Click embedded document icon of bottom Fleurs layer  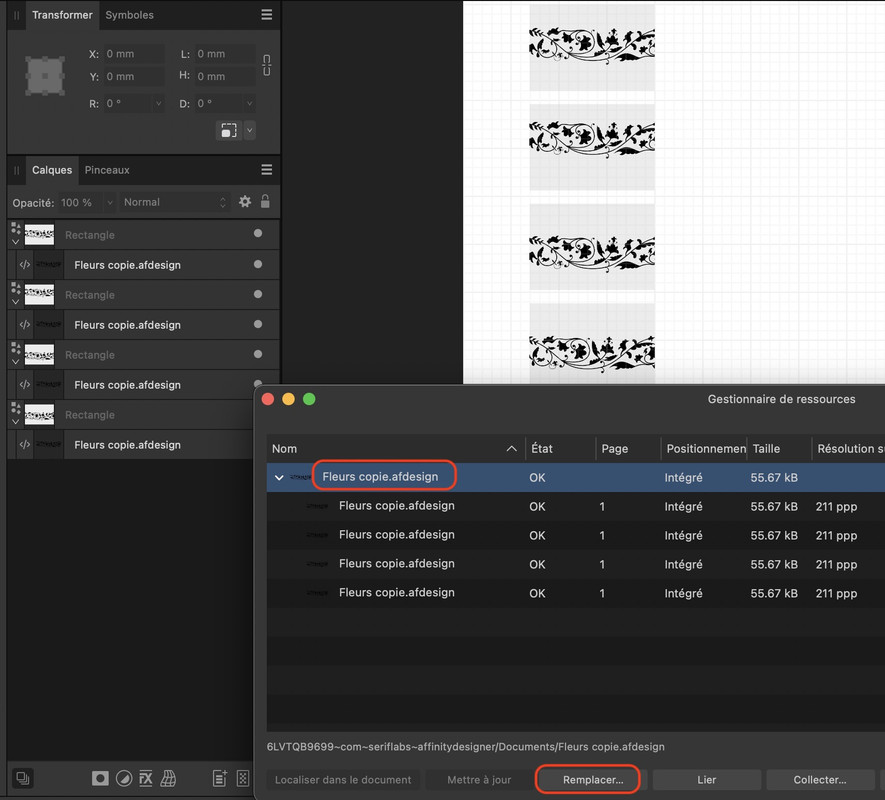24,444
